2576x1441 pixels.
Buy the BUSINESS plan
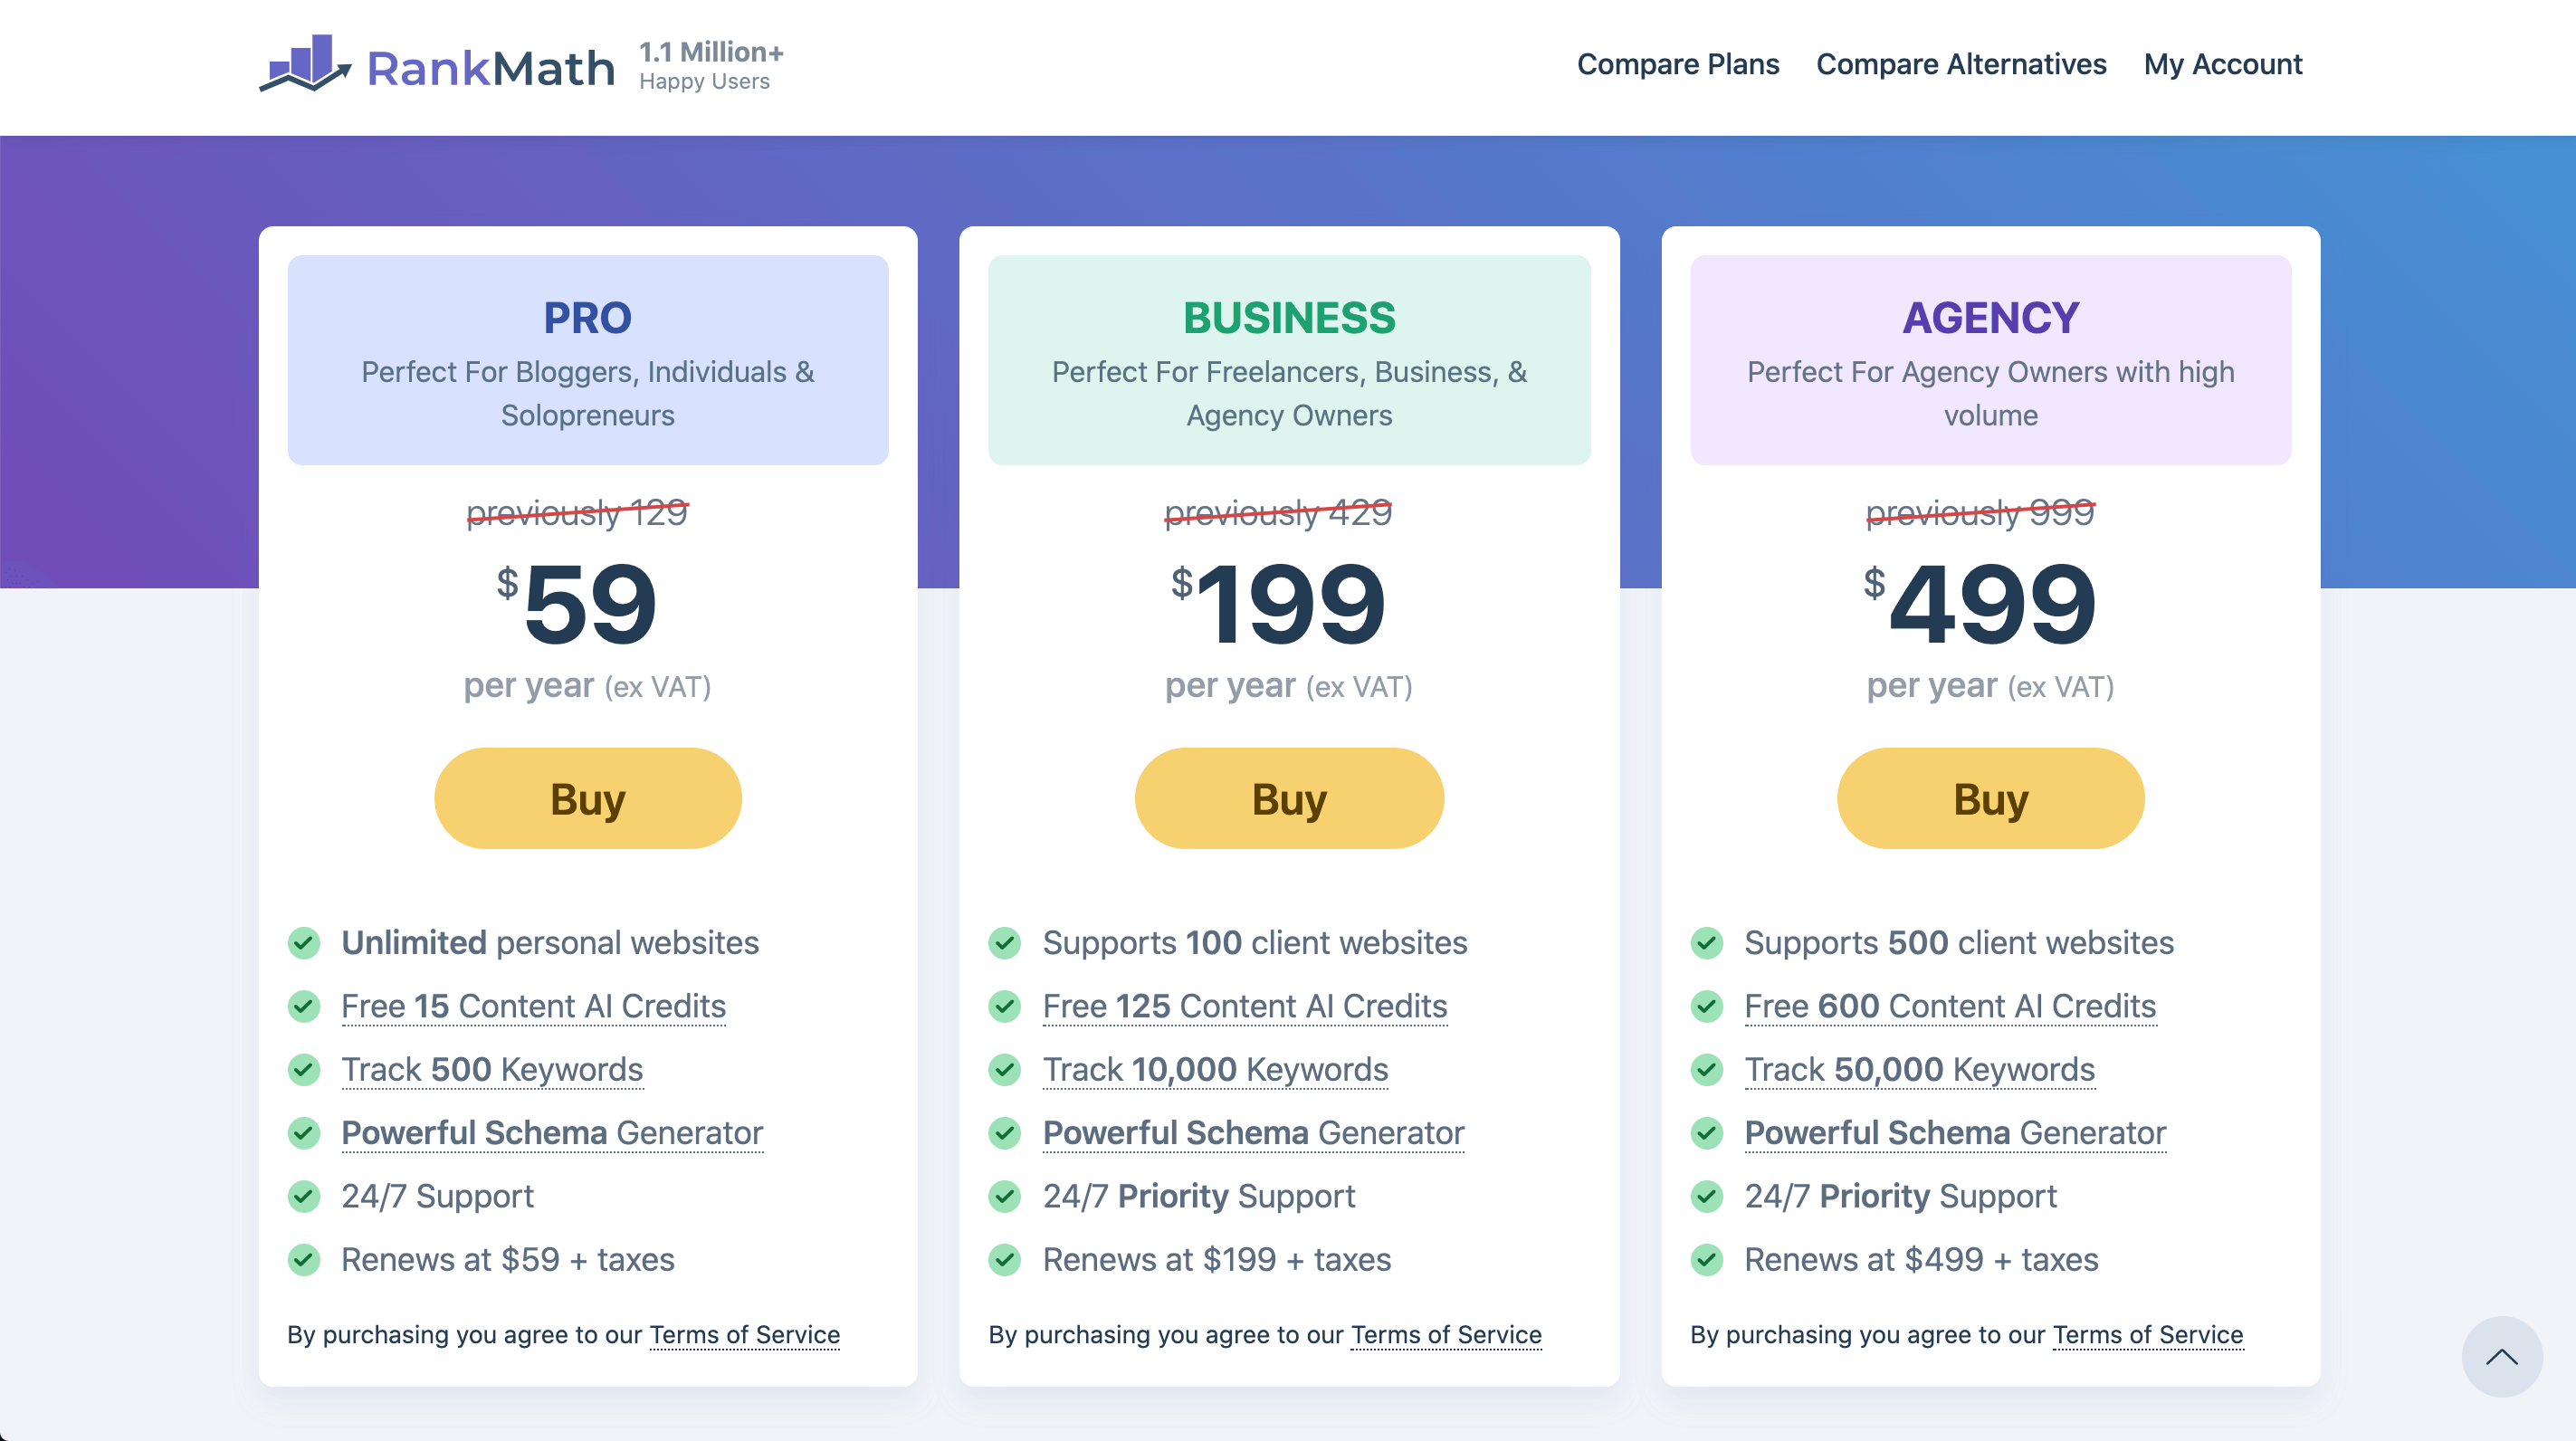tap(1289, 798)
